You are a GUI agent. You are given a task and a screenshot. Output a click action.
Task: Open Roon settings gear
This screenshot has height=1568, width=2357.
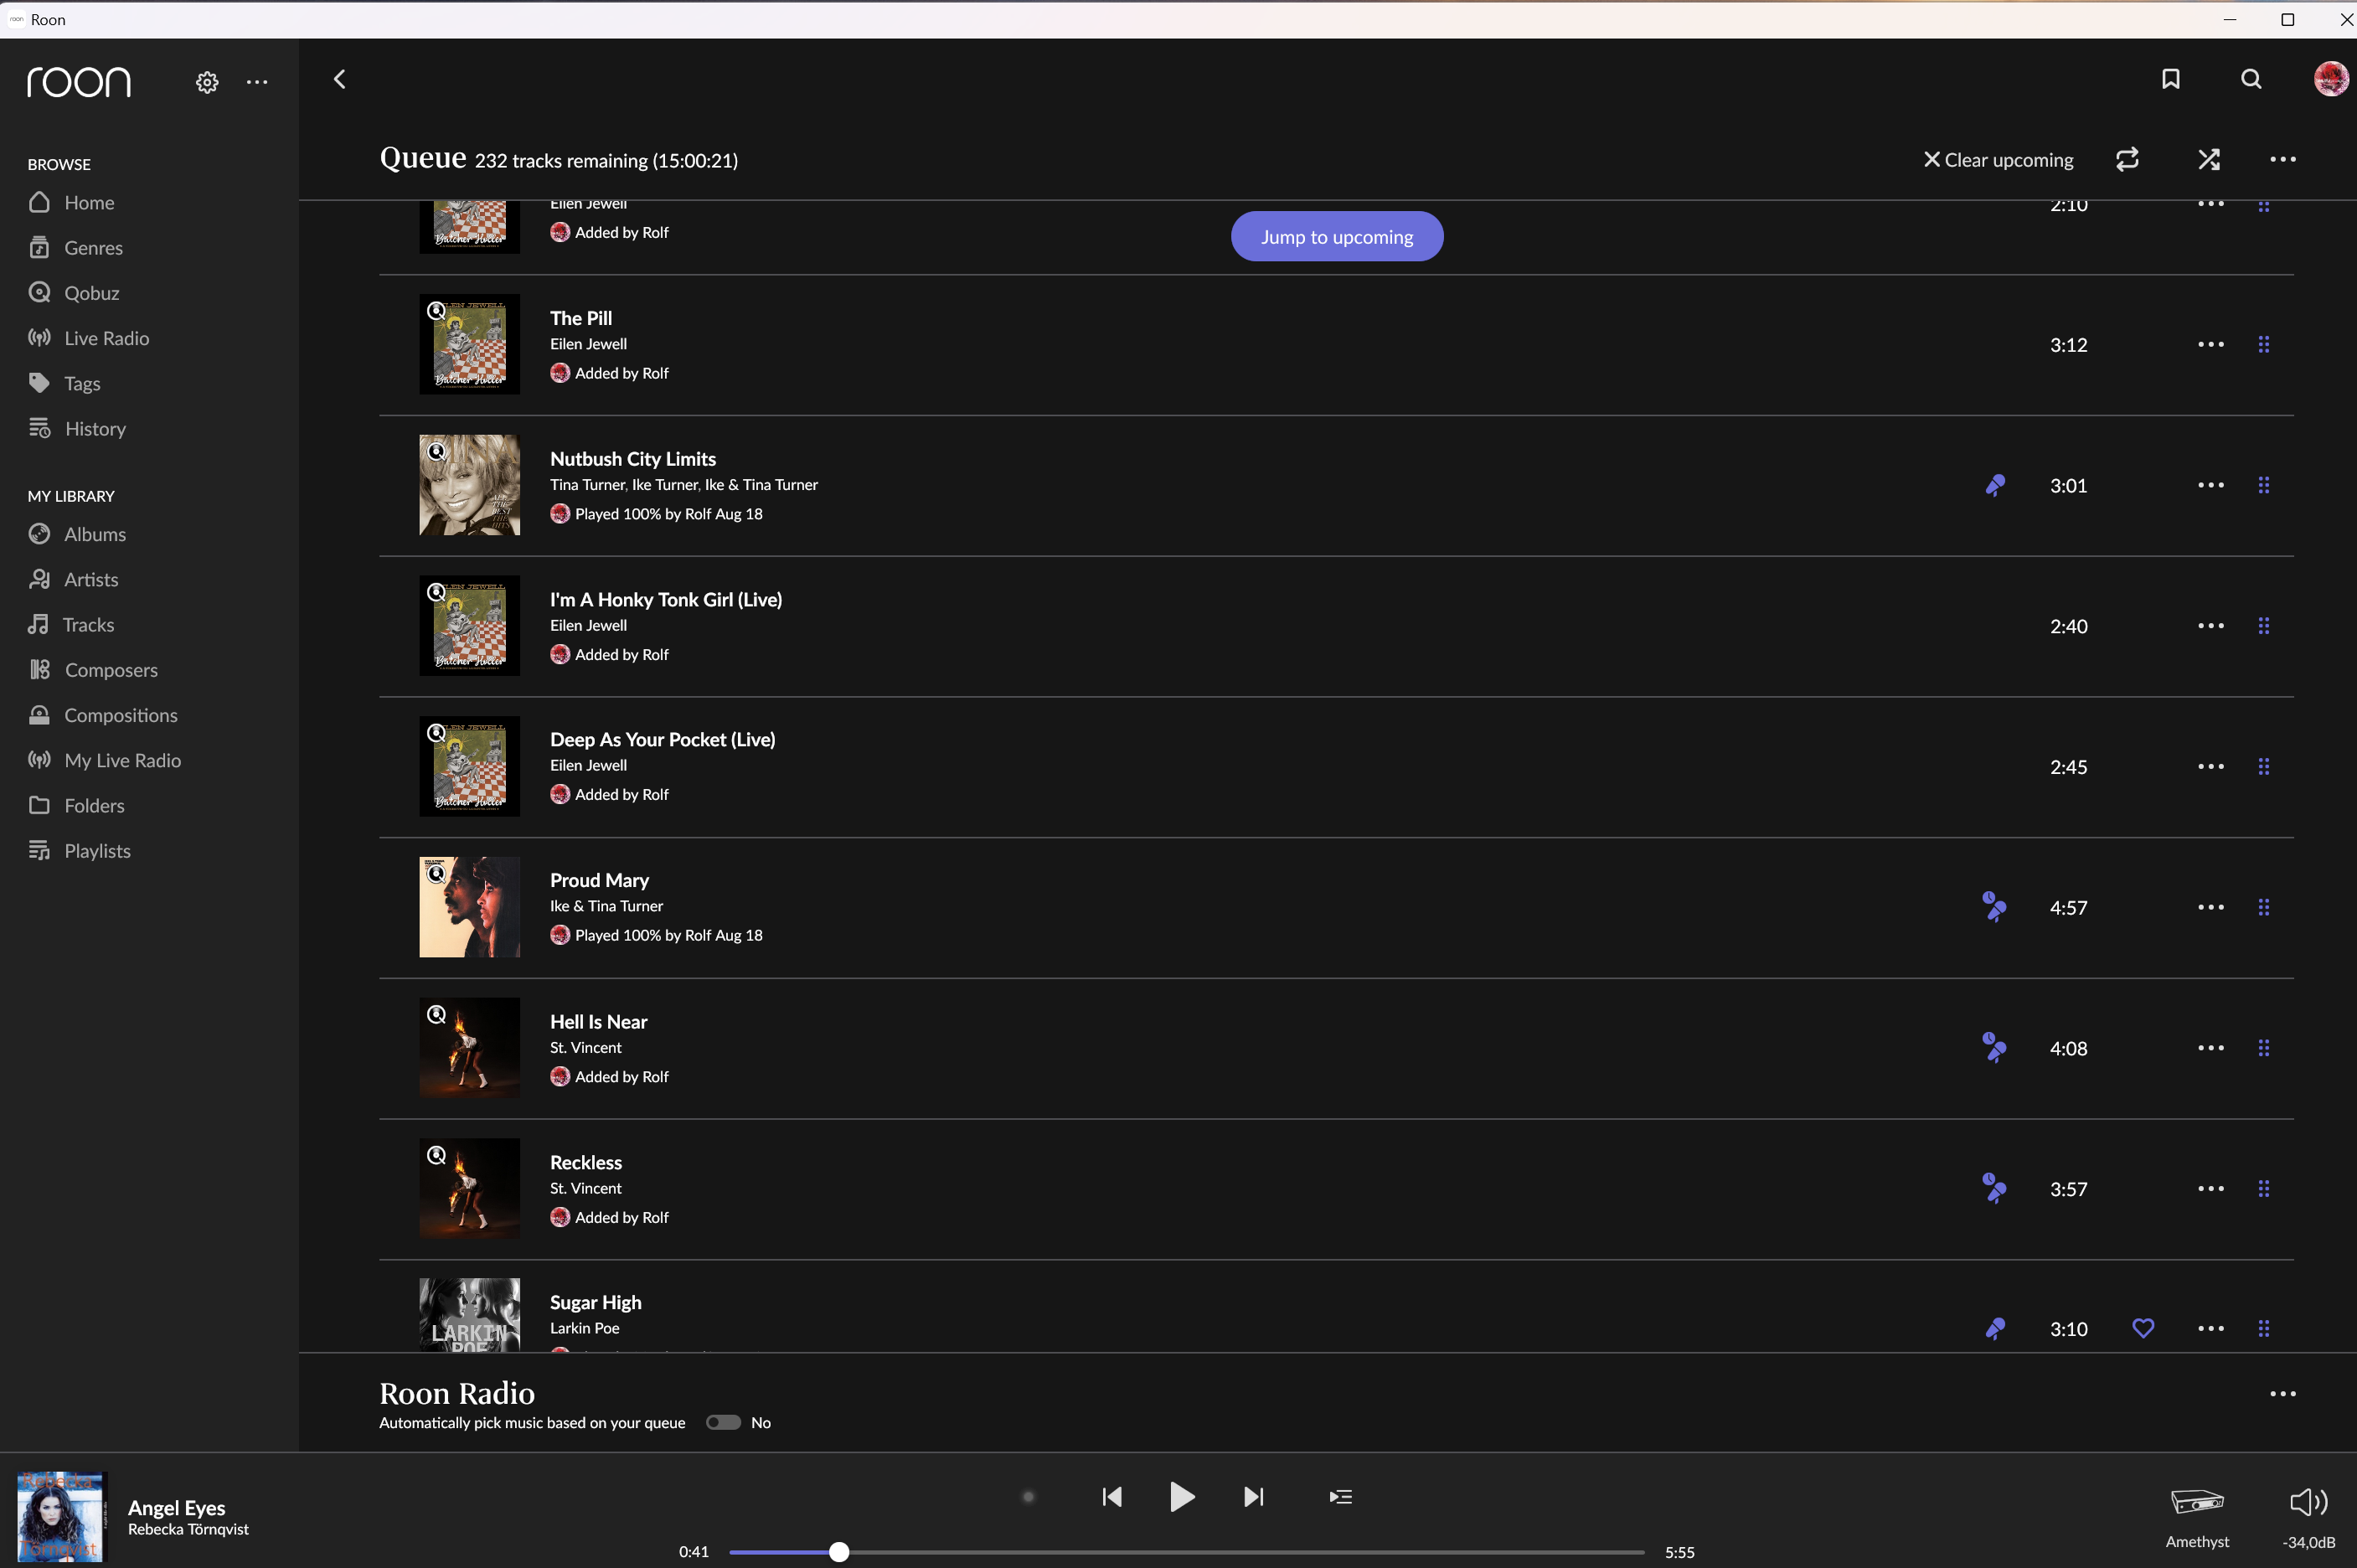point(207,82)
